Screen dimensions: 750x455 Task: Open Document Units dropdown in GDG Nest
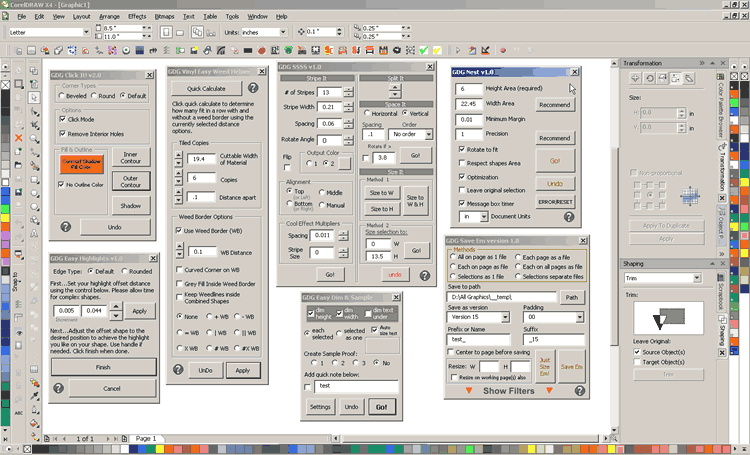tap(484, 217)
